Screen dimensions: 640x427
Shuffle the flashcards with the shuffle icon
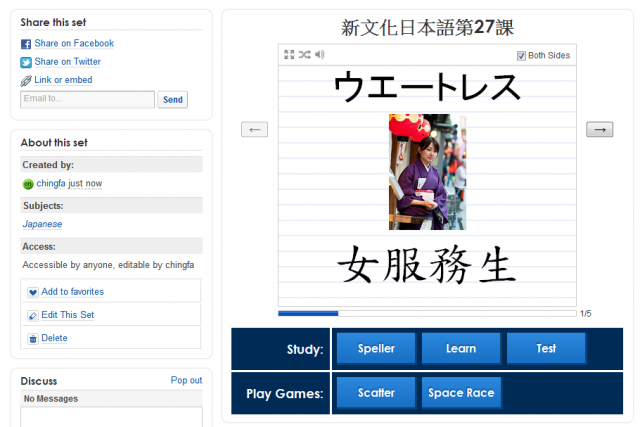point(304,54)
